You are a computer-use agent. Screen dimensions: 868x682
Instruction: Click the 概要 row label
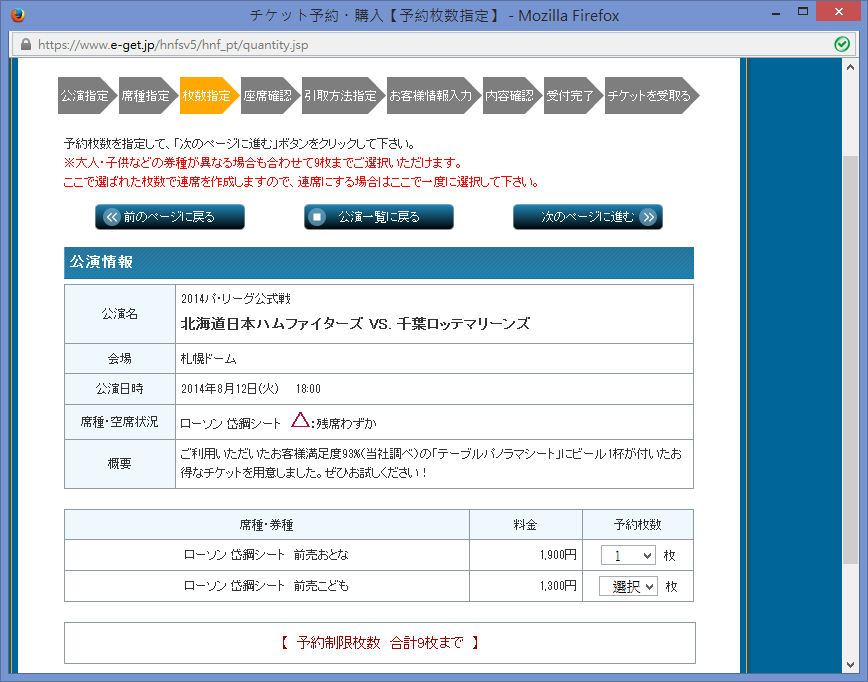[x=120, y=464]
